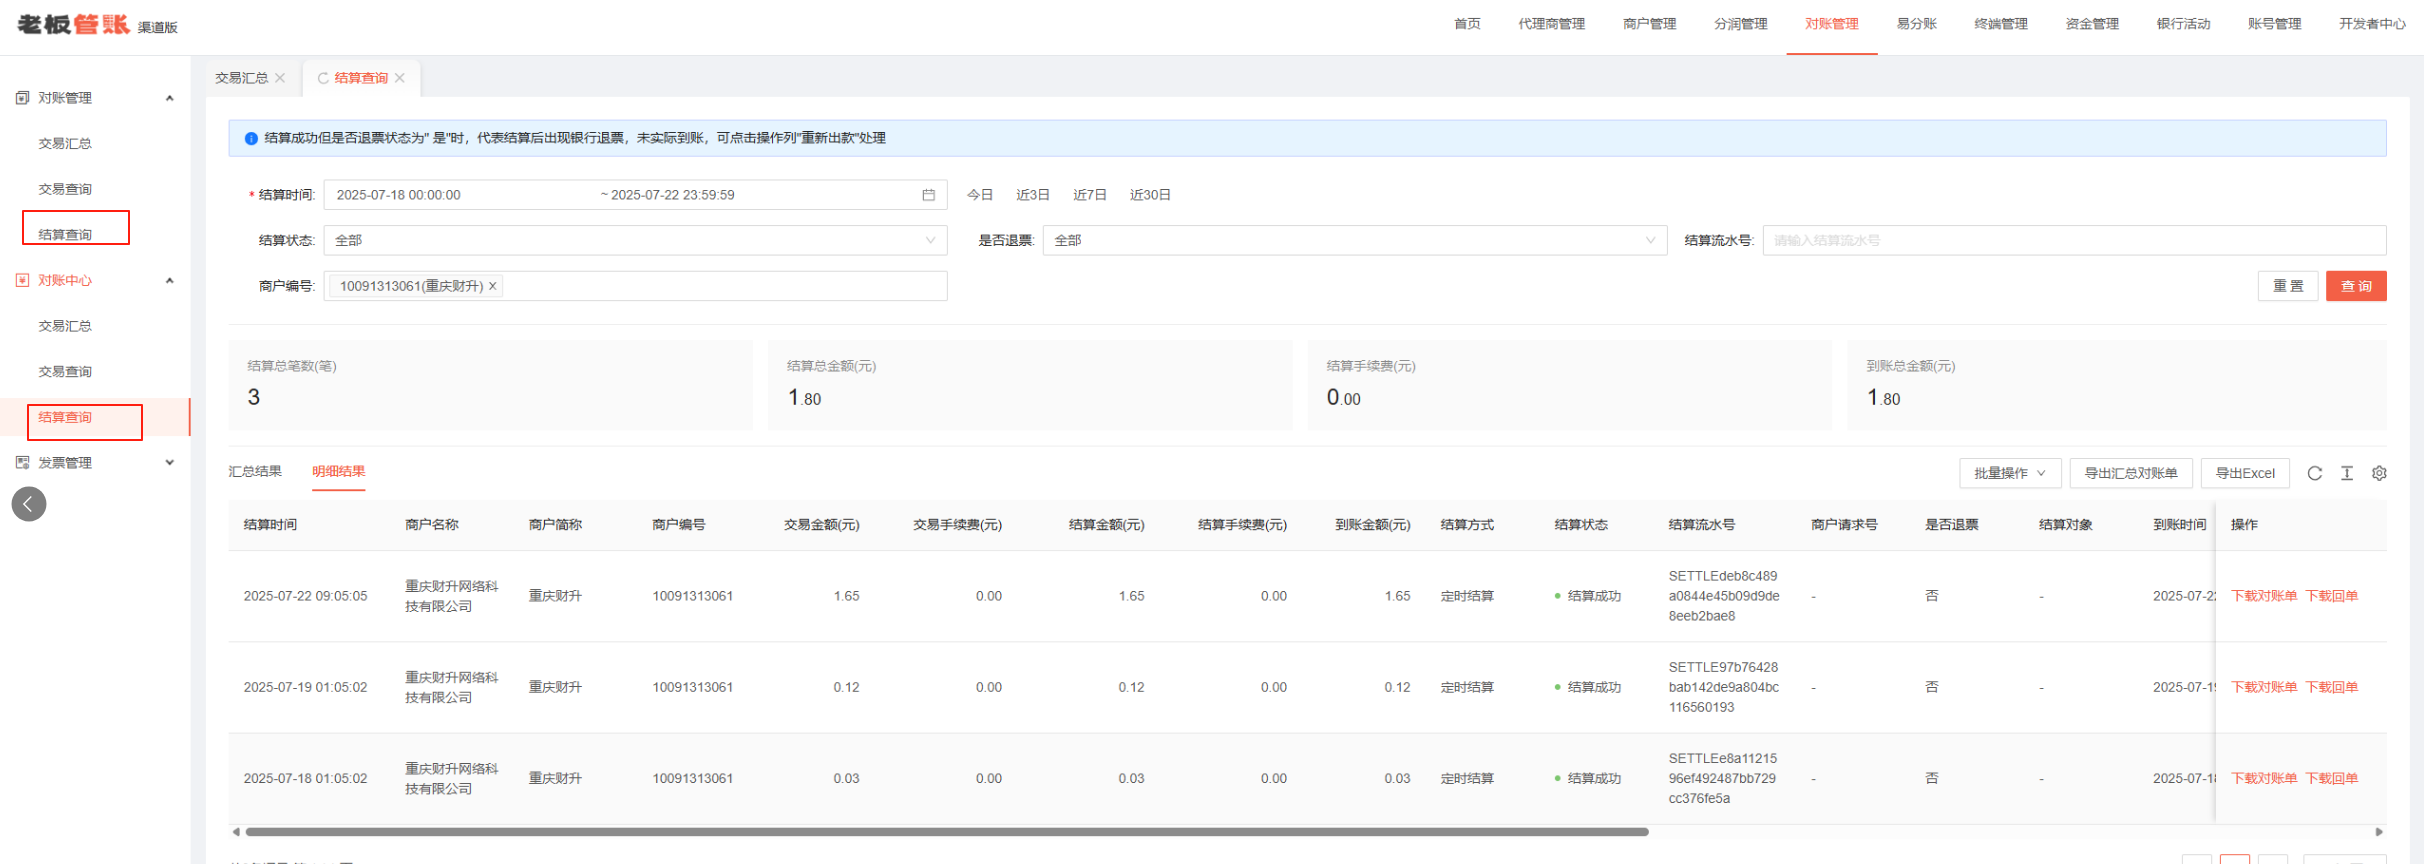Click the 查询 search button
Image resolution: width=2424 pixels, height=864 pixels.
tap(2356, 286)
